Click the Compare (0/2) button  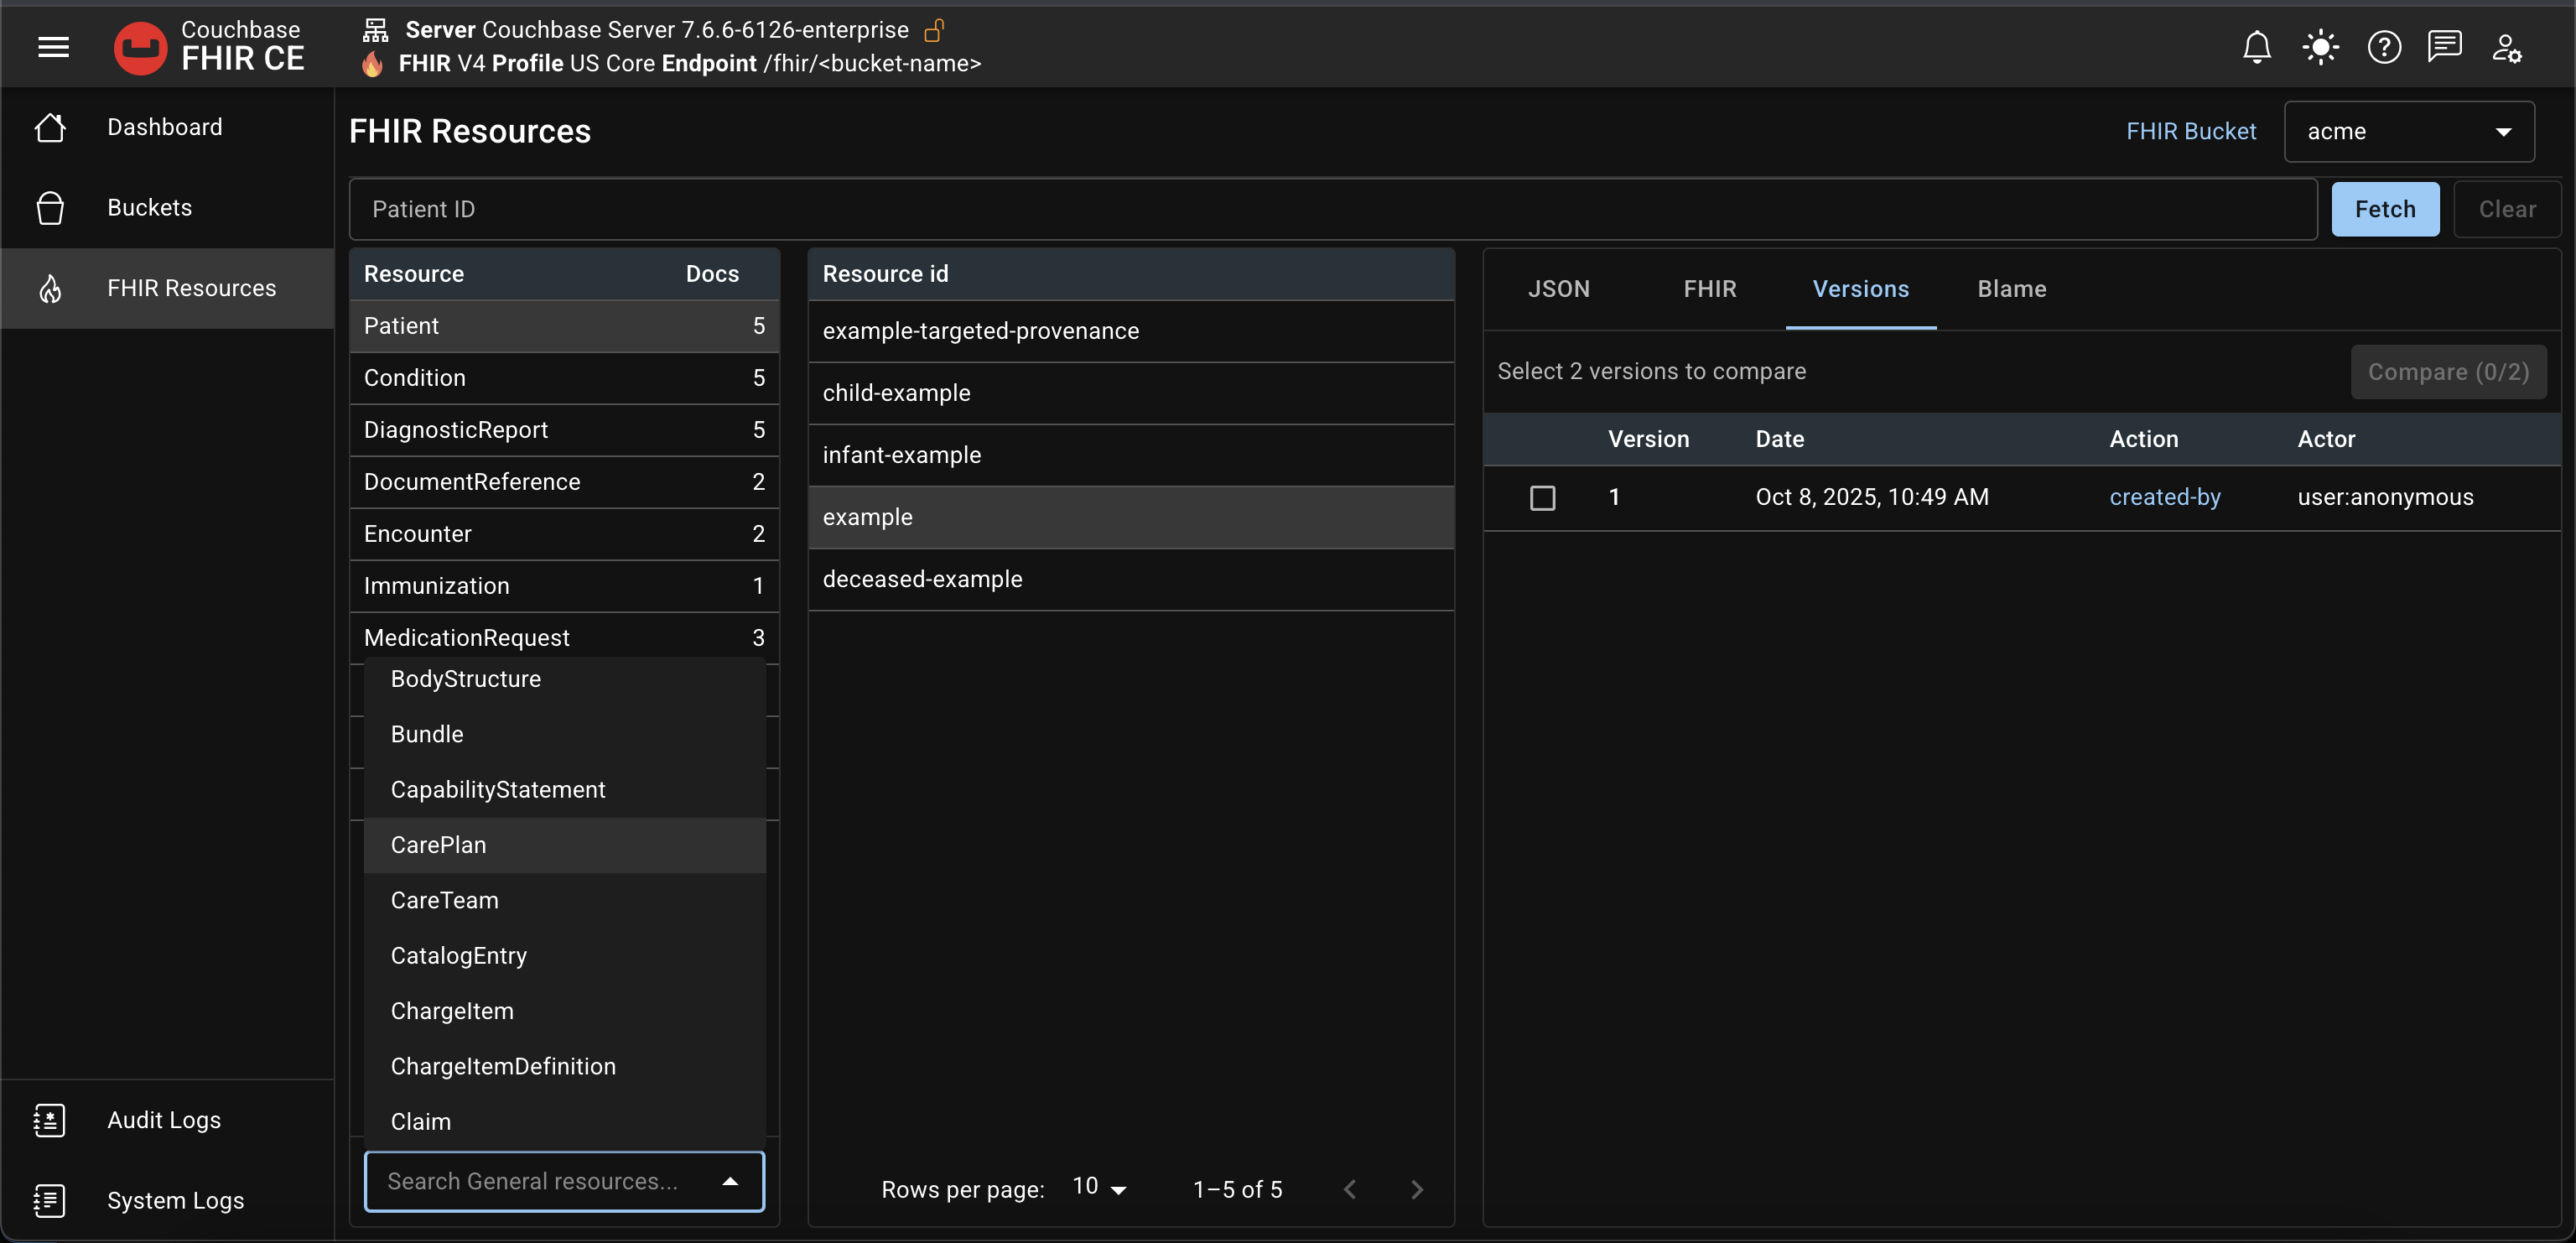[x=2449, y=371]
